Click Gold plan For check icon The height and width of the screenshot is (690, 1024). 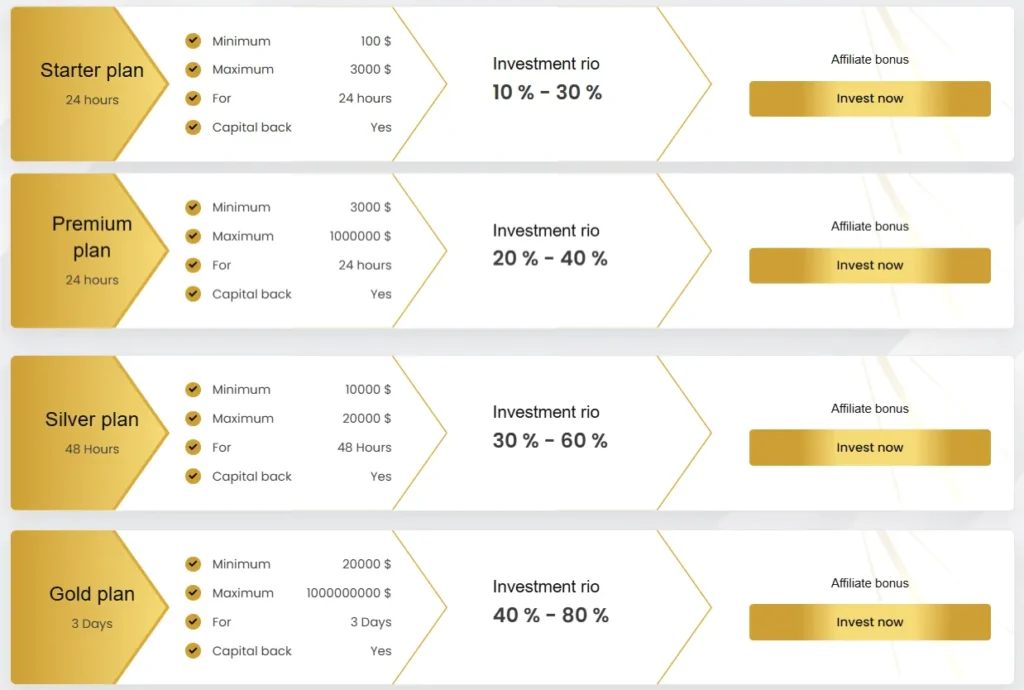click(193, 622)
